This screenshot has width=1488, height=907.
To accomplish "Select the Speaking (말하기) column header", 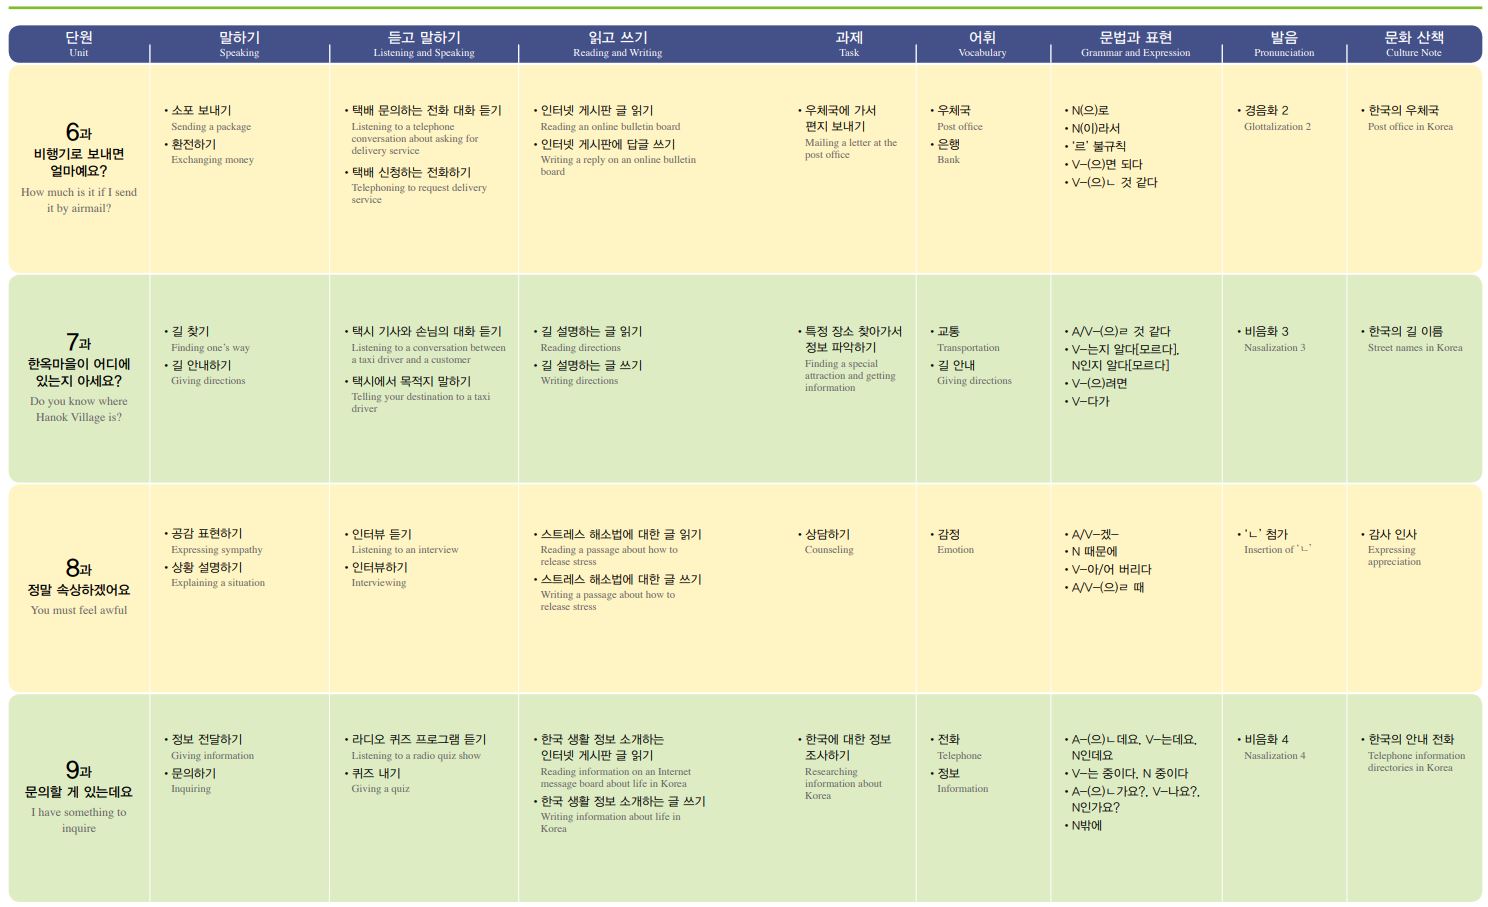I will tap(239, 44).
